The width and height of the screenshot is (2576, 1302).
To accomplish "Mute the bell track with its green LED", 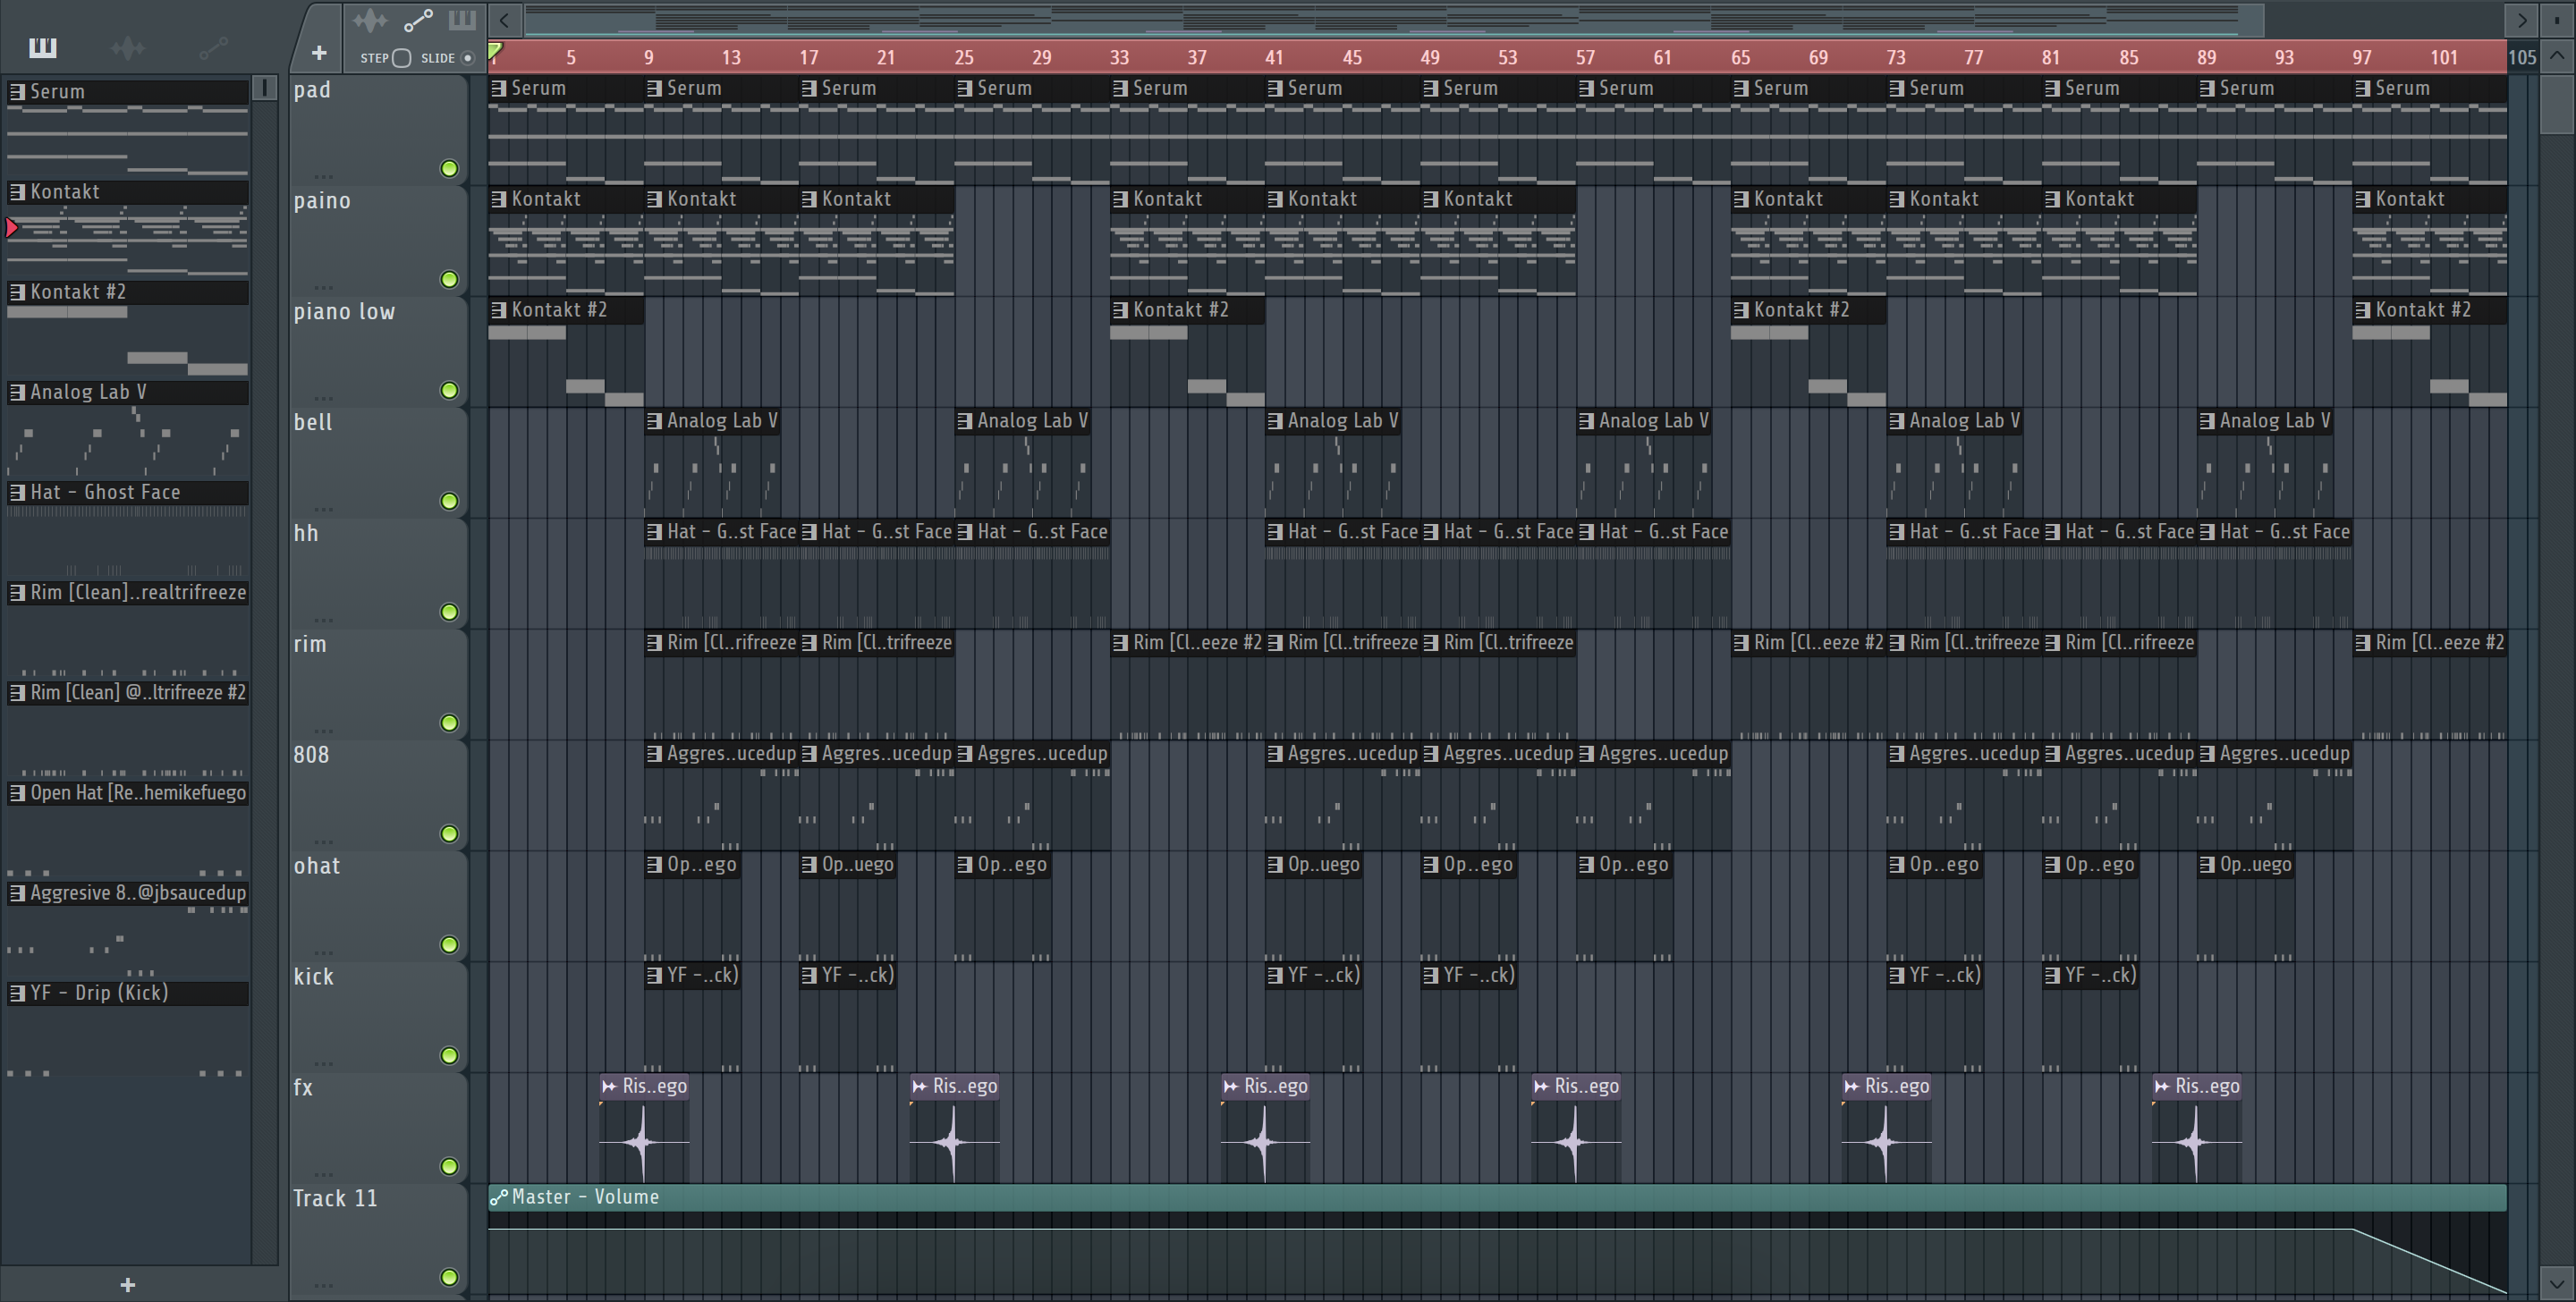I will click(449, 501).
